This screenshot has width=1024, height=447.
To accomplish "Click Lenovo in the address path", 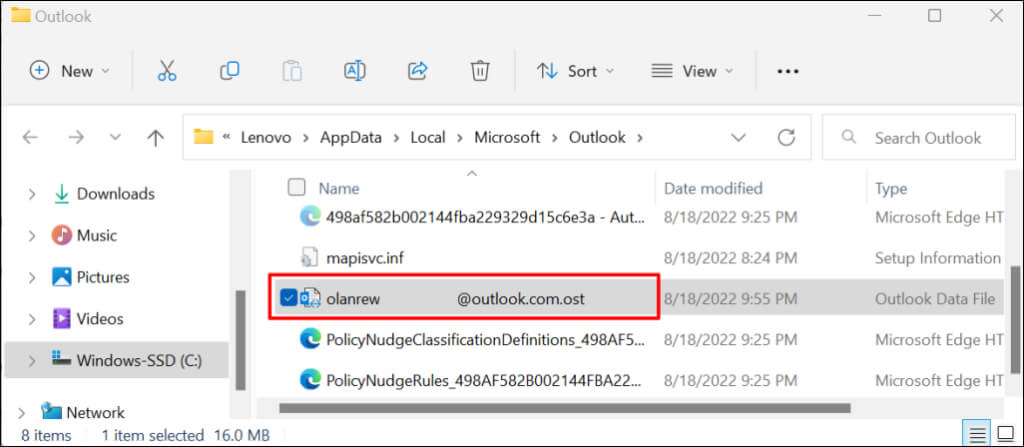I will [266, 137].
